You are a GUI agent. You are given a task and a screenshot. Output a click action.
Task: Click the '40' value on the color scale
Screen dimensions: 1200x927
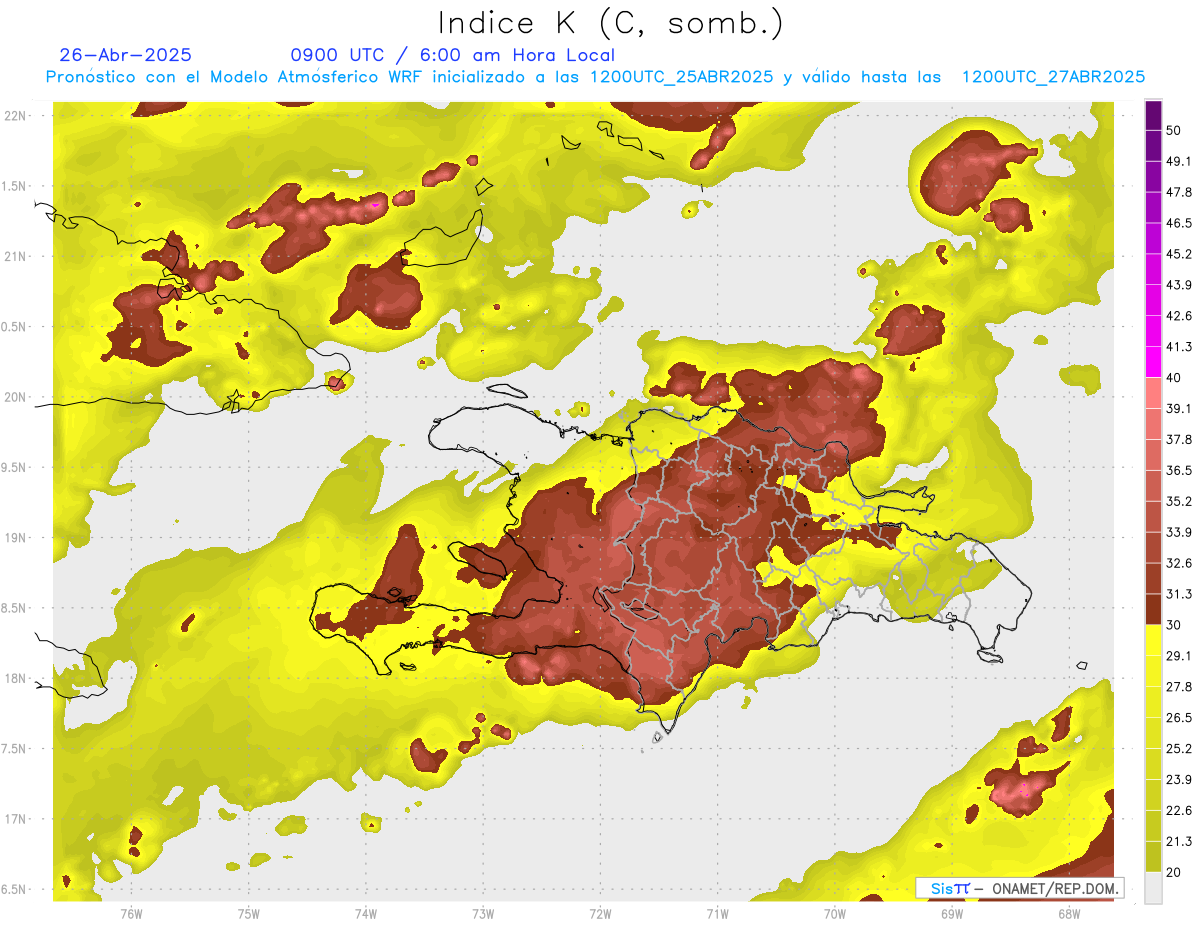point(1175,377)
